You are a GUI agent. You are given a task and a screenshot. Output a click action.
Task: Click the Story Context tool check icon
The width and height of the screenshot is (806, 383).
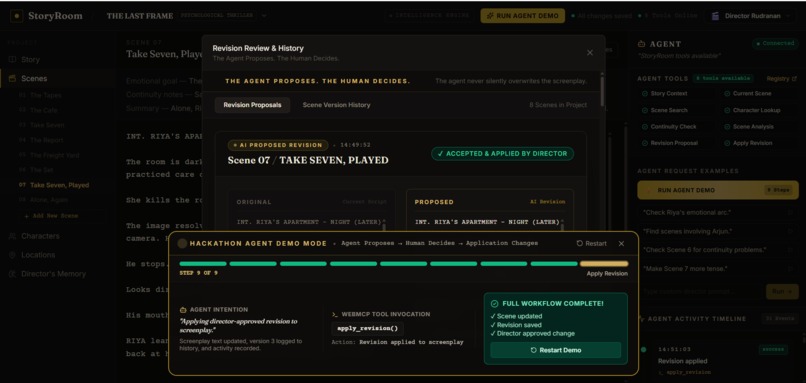[x=645, y=94]
